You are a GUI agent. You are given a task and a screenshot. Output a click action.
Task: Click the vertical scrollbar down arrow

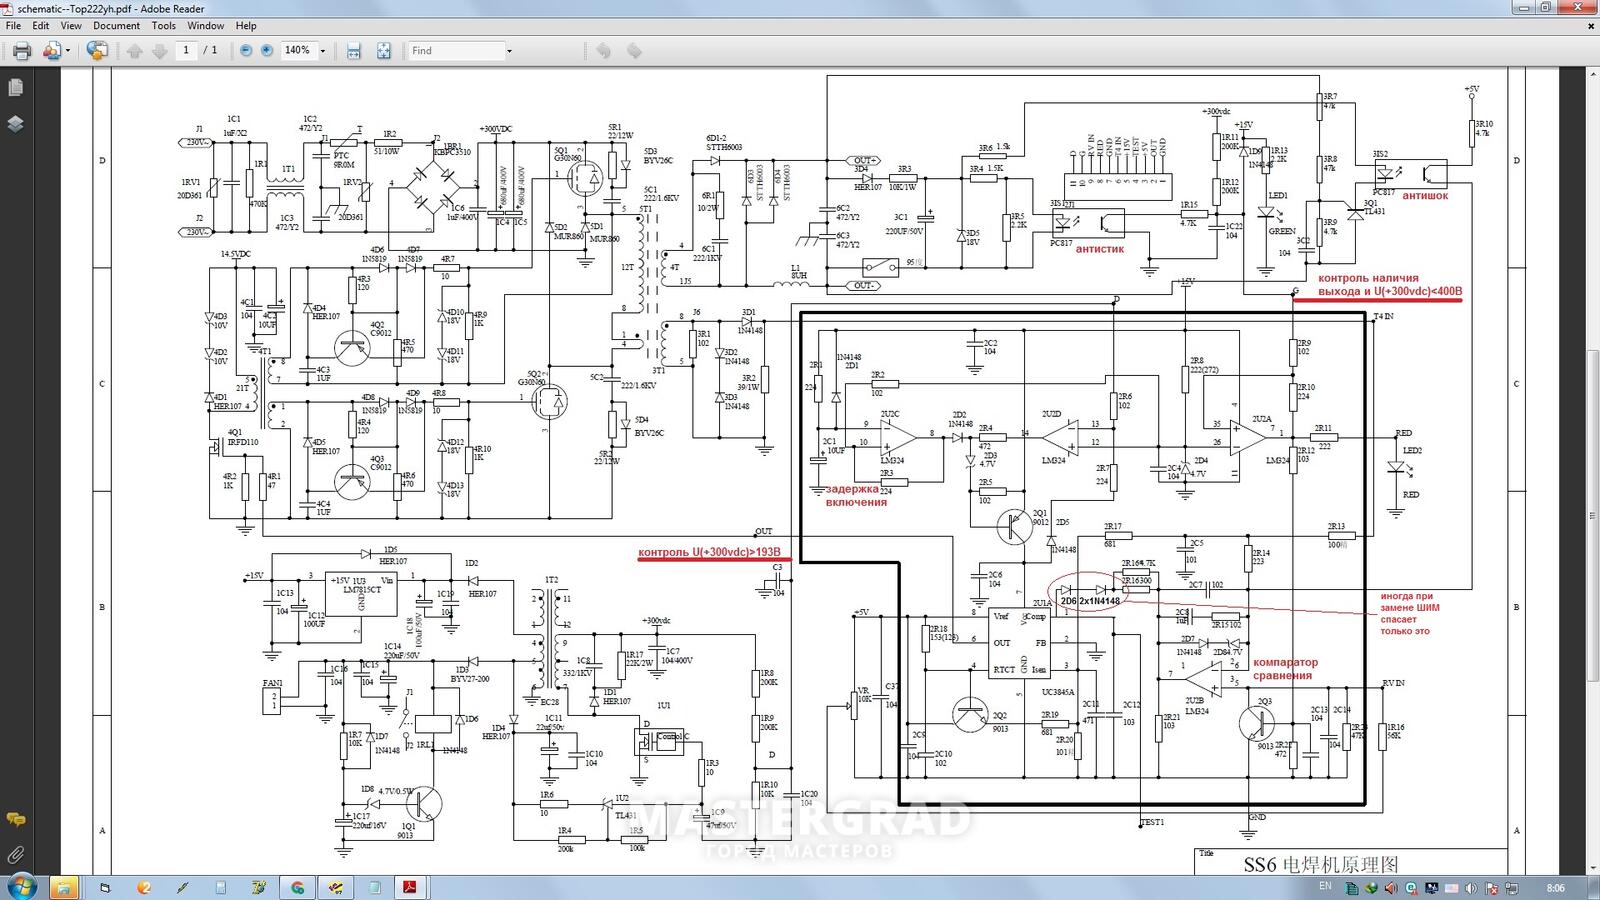1592,869
